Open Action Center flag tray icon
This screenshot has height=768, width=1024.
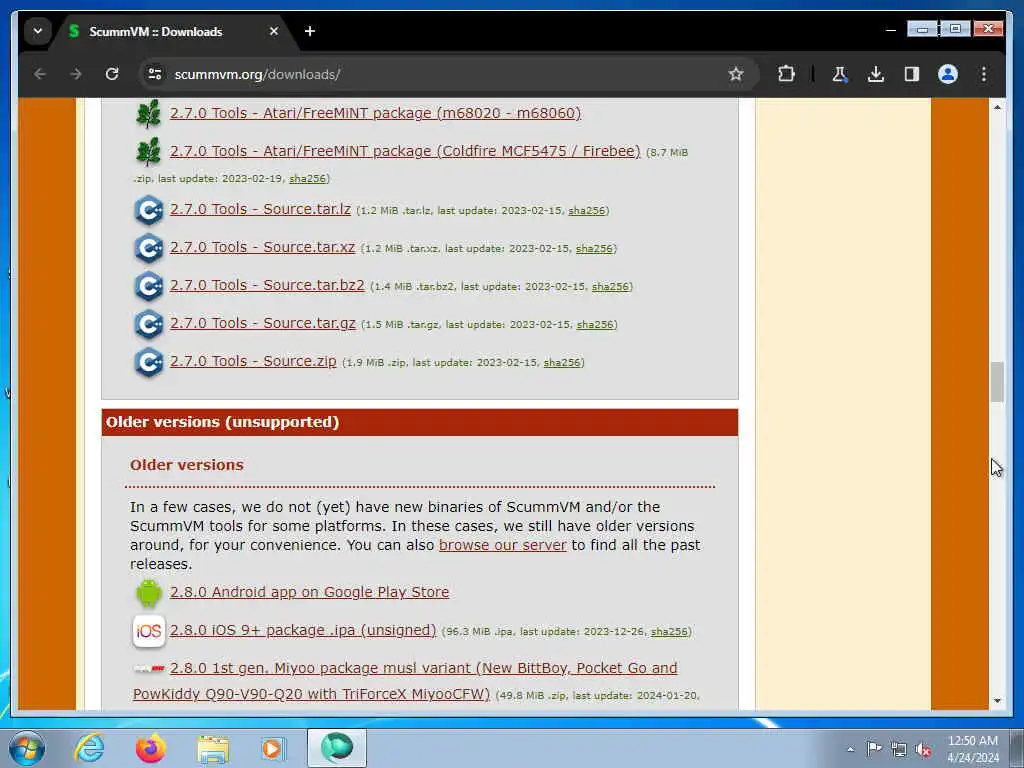(874, 749)
